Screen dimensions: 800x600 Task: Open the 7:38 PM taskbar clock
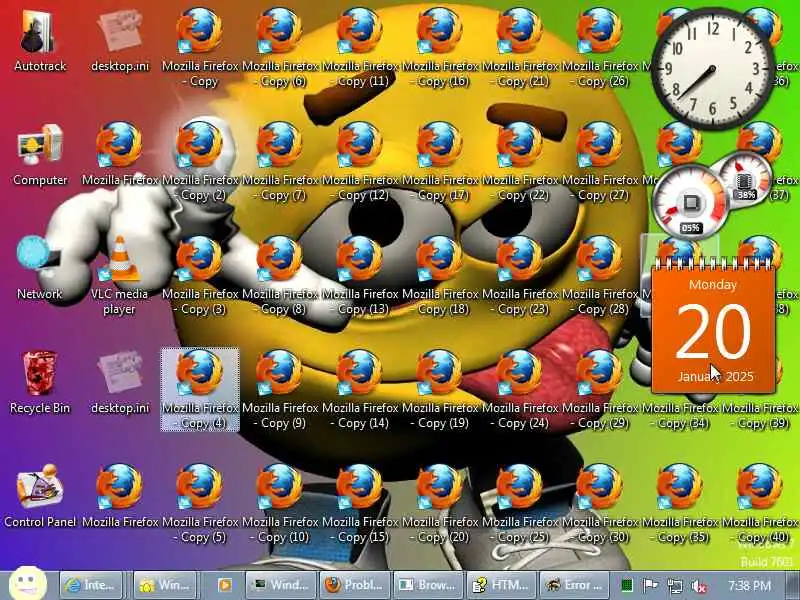pos(749,585)
